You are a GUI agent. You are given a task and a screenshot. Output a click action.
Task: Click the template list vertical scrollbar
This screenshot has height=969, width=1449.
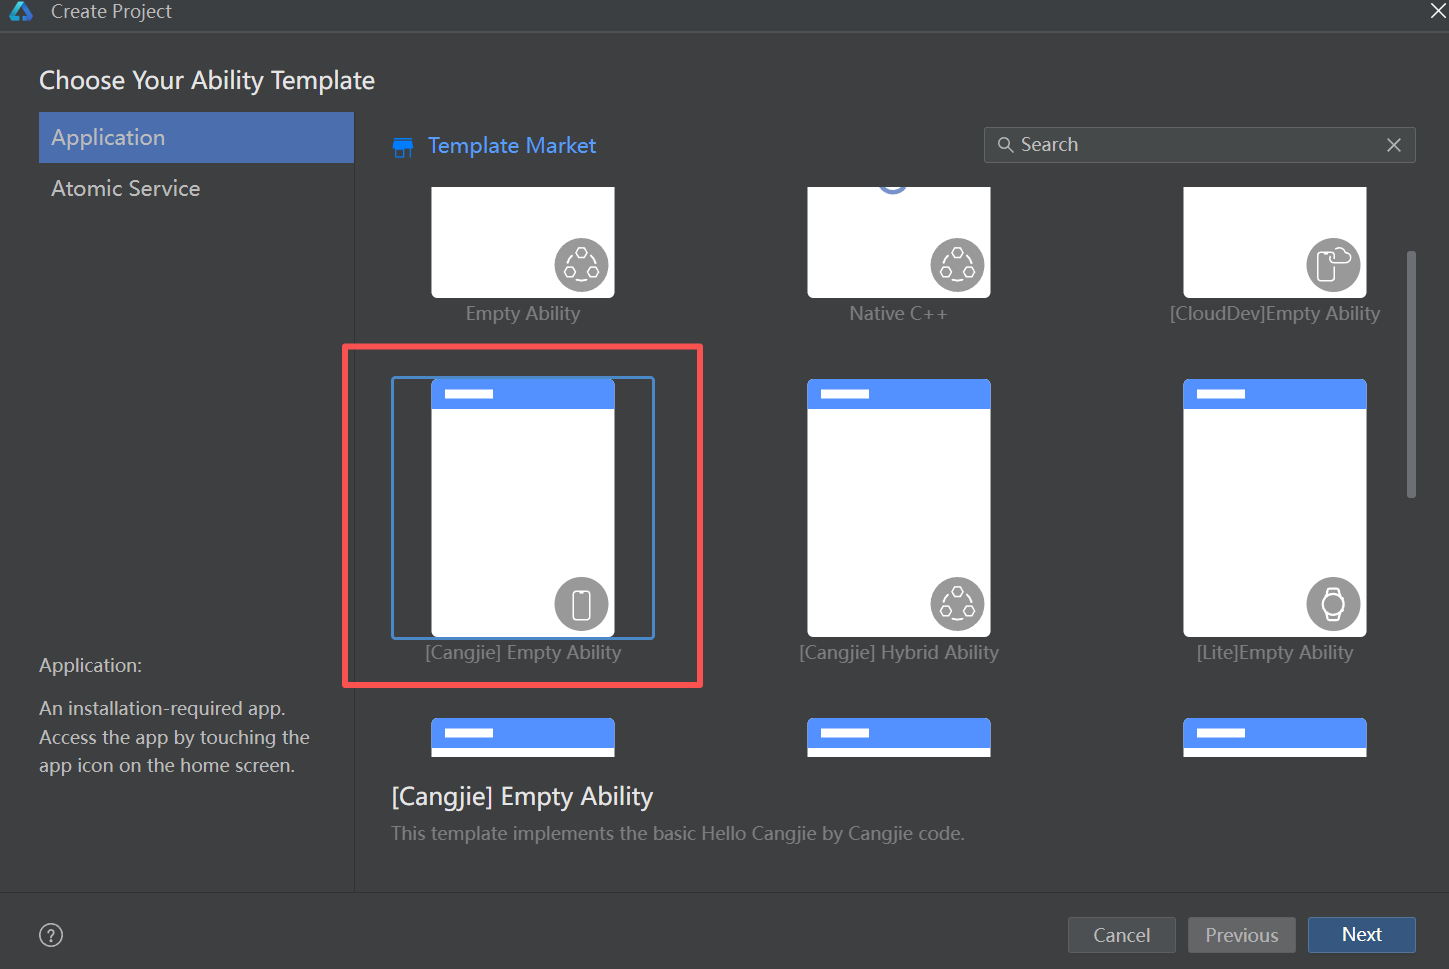(1412, 374)
